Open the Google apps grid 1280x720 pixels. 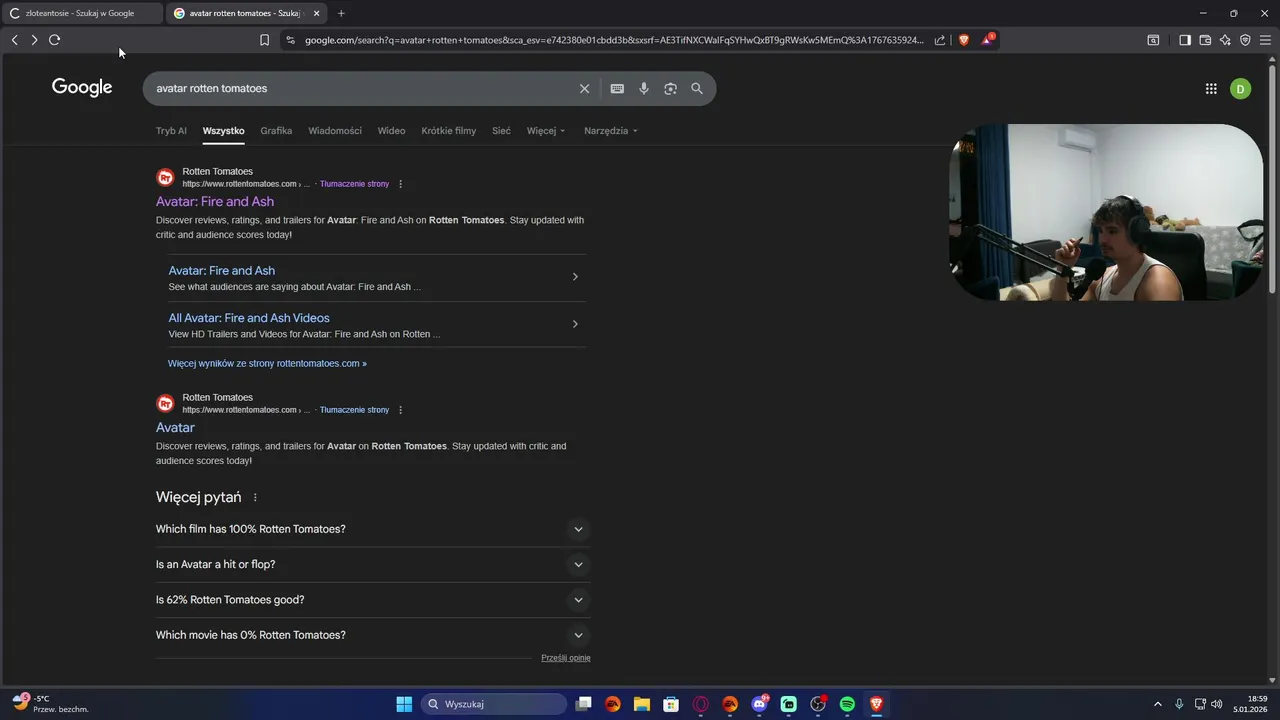coord(1211,88)
